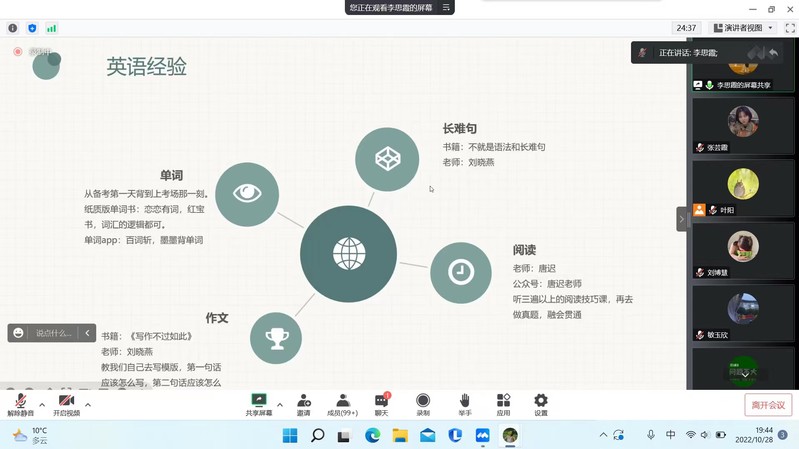Screen dimensions: 799x449
Task: Start Recording (录制)
Action: pyautogui.click(x=423, y=404)
